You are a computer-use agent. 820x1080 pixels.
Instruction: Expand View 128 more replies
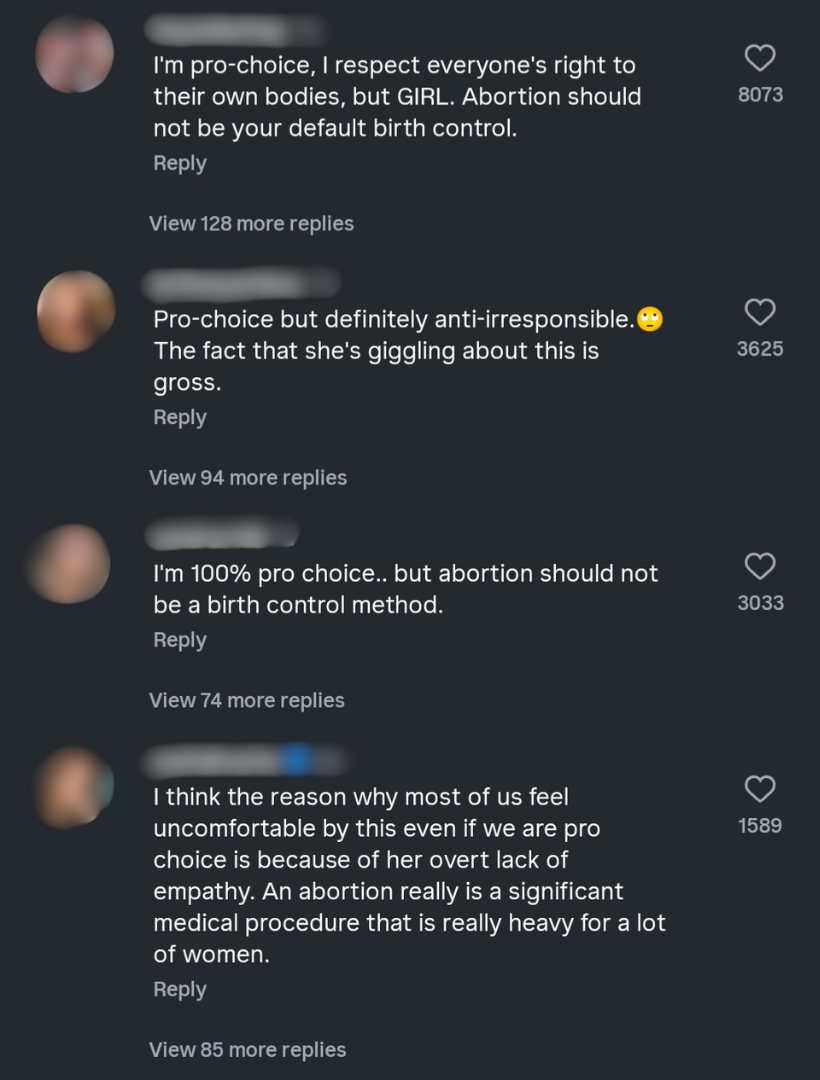click(251, 223)
